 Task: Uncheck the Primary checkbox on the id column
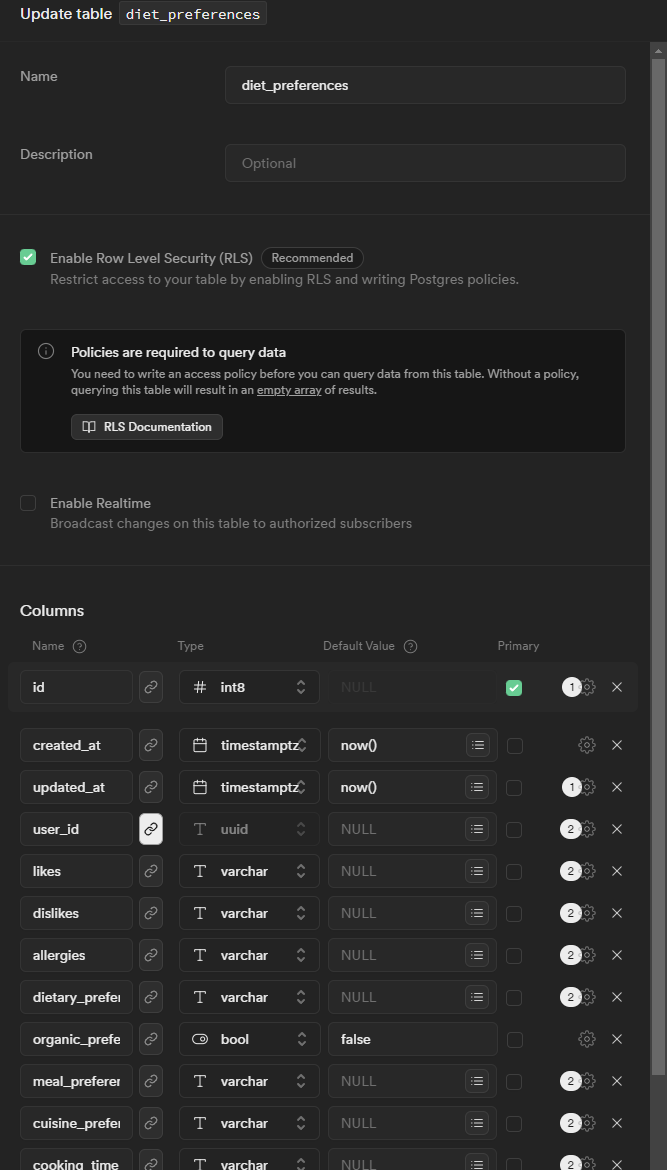coord(514,687)
